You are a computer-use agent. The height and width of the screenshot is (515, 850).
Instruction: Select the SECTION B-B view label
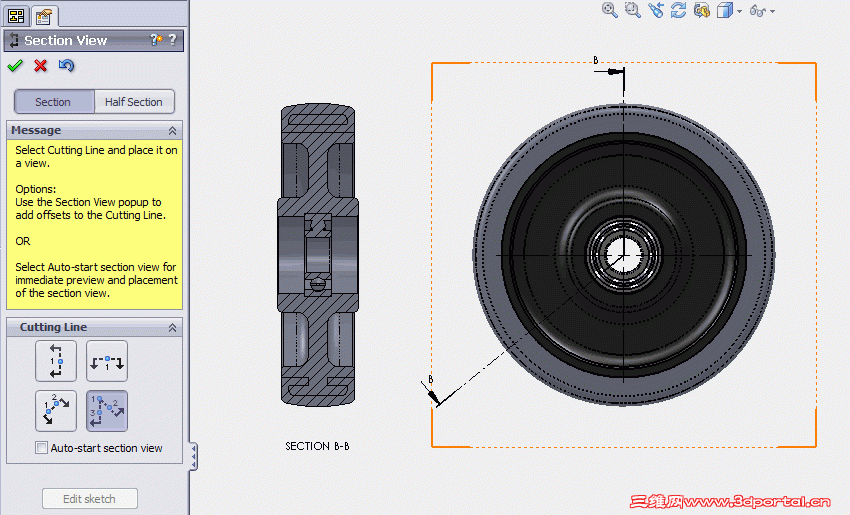(317, 446)
